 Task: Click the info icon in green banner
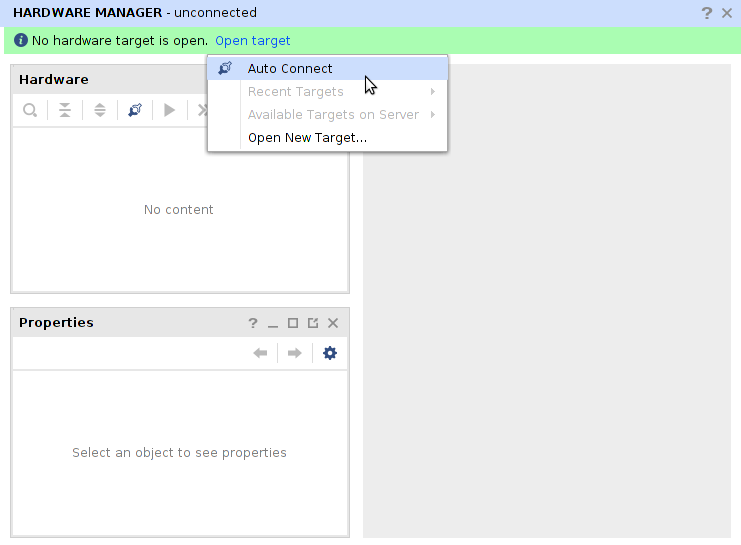coord(21,41)
